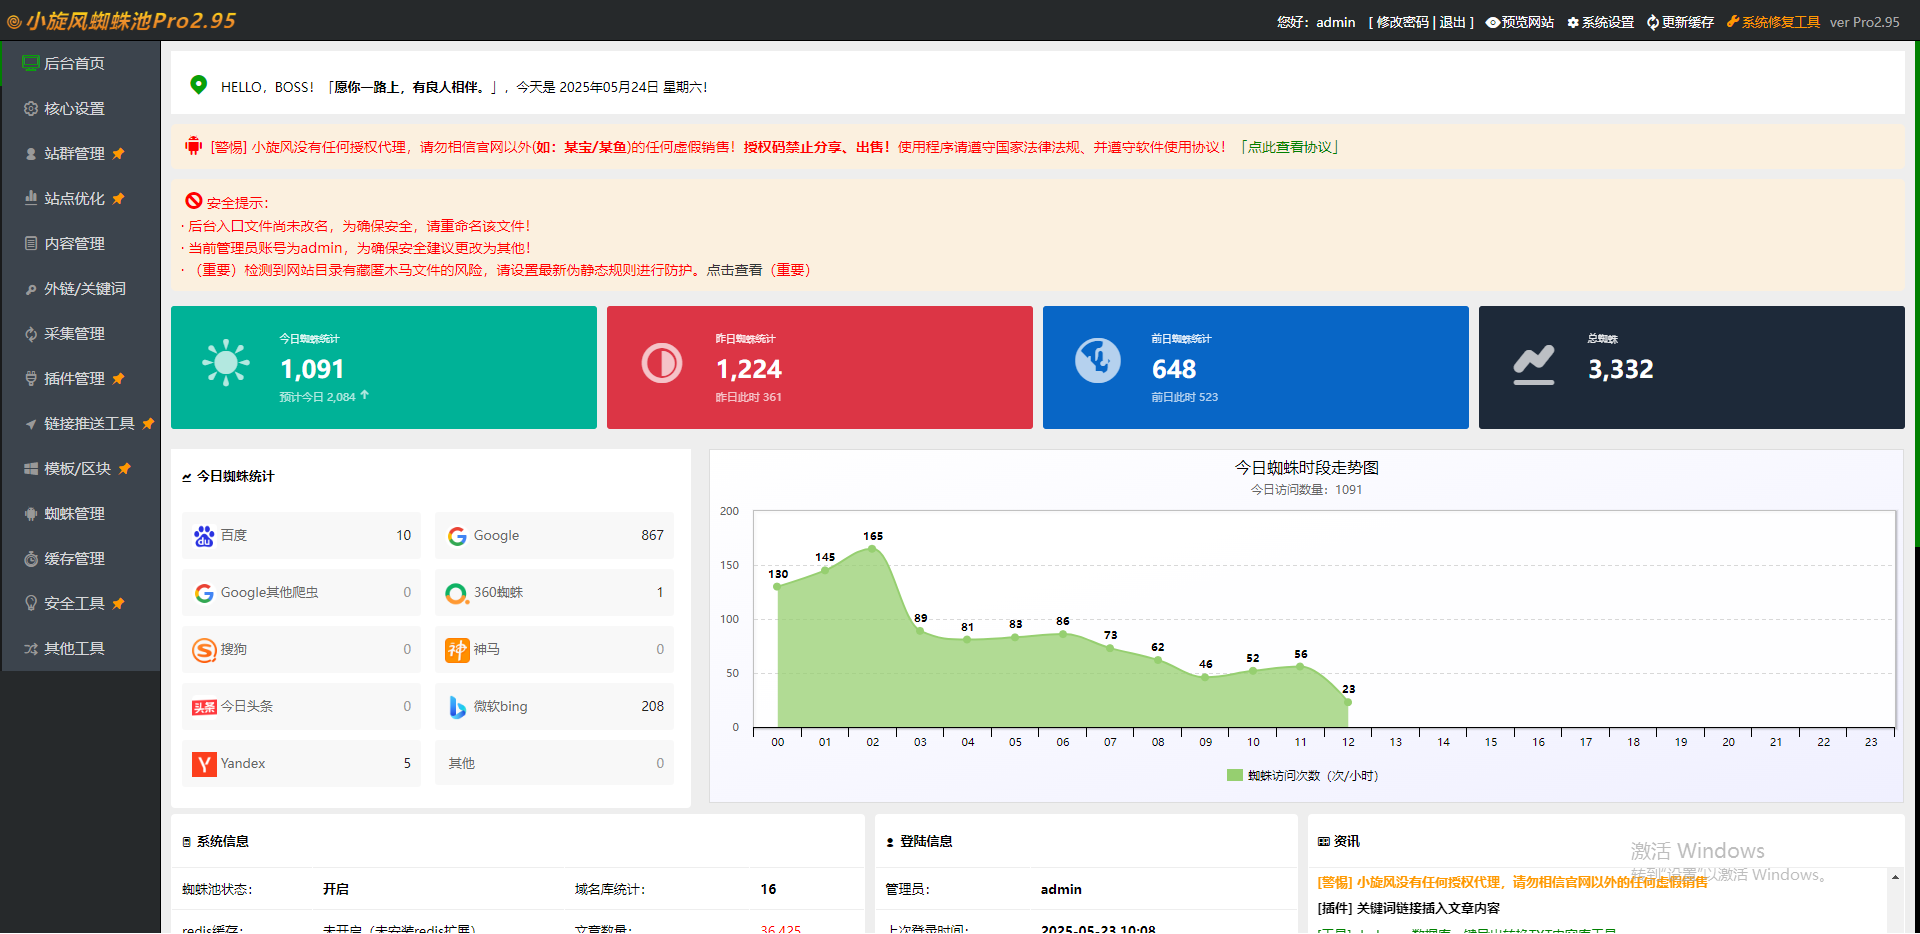Open the 点此查看协议 link

point(1289,147)
